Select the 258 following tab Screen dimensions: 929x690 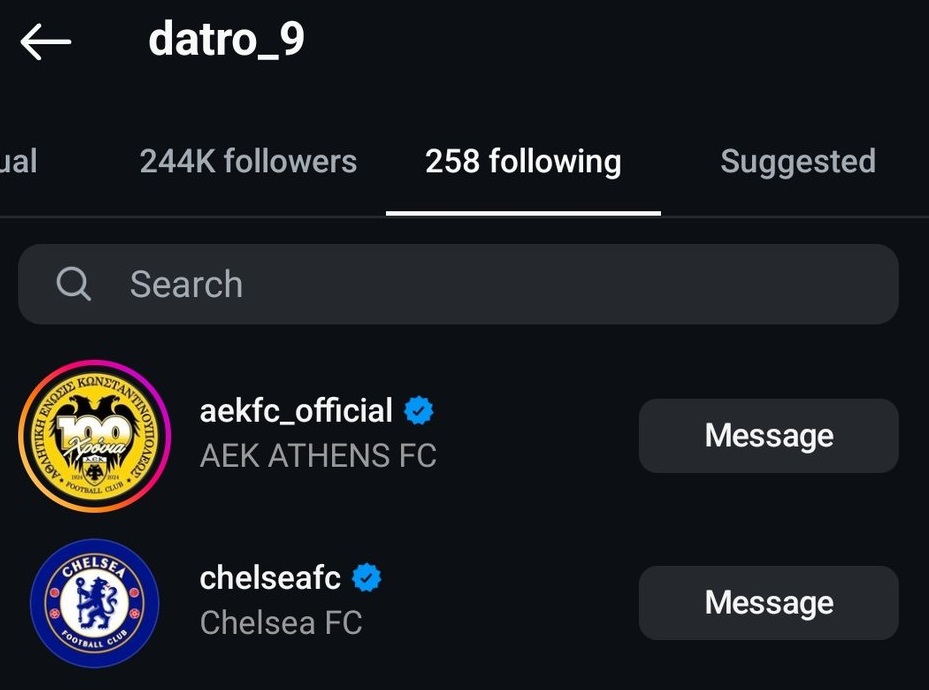[x=523, y=162]
